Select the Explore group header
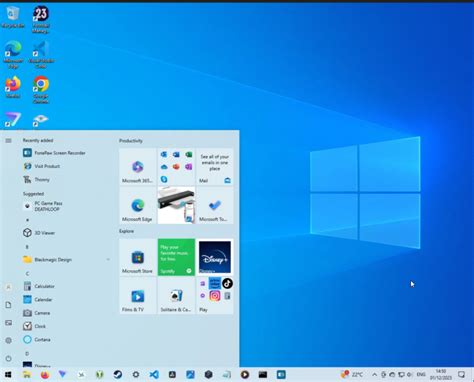 (126, 231)
